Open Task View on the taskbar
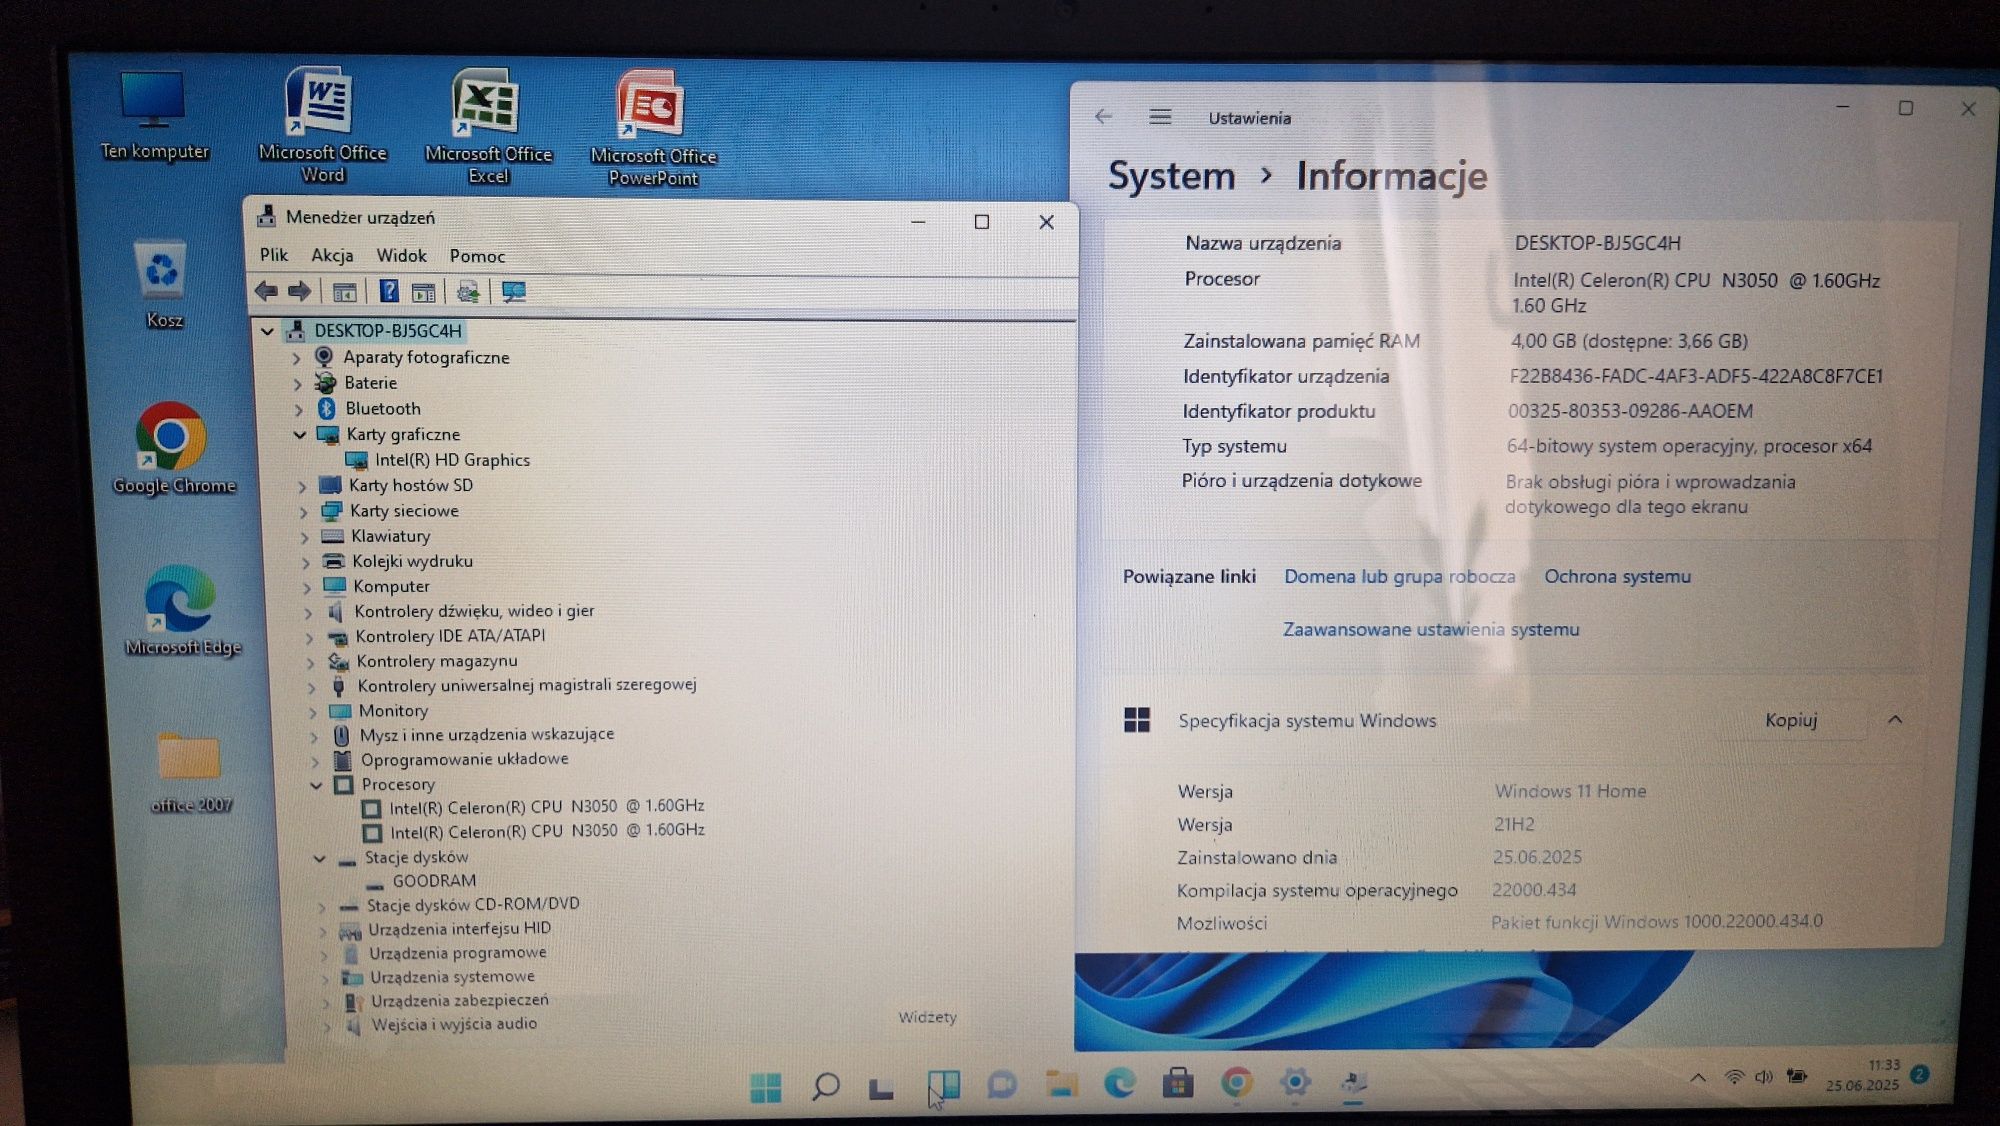The image size is (2000, 1126). 882,1087
